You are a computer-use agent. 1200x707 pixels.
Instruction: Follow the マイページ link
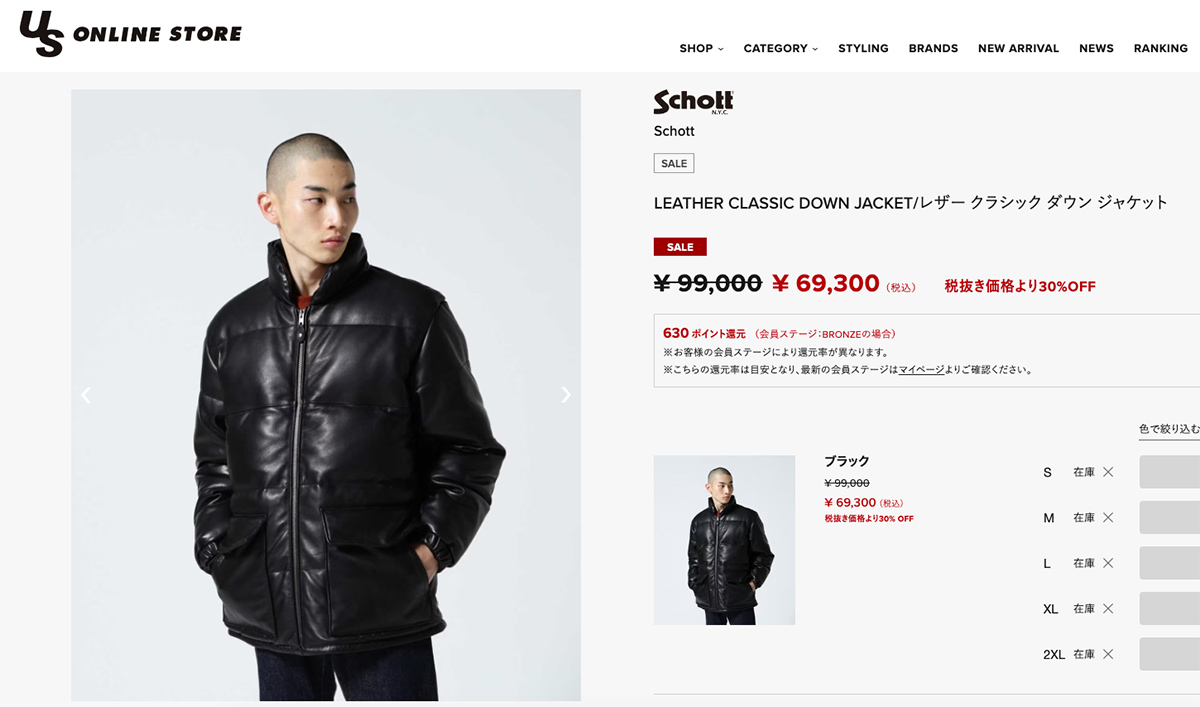(x=921, y=369)
